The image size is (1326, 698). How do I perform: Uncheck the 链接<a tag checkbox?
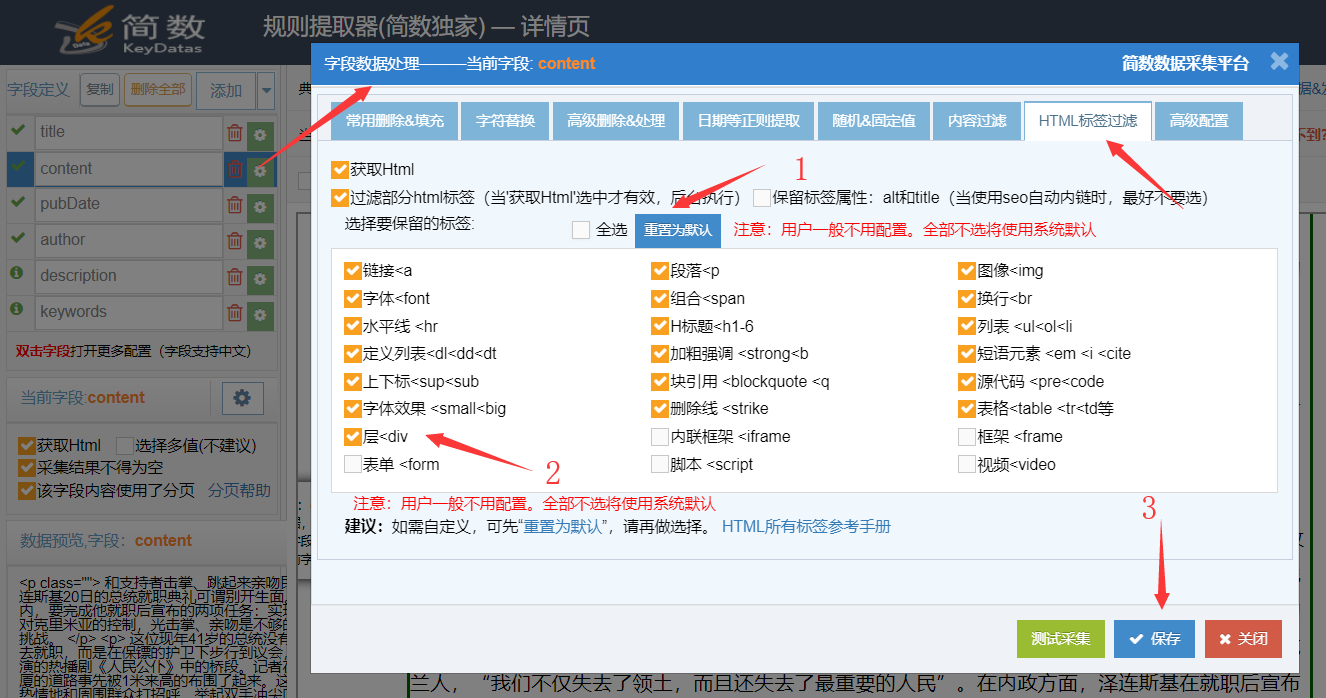click(x=352, y=271)
